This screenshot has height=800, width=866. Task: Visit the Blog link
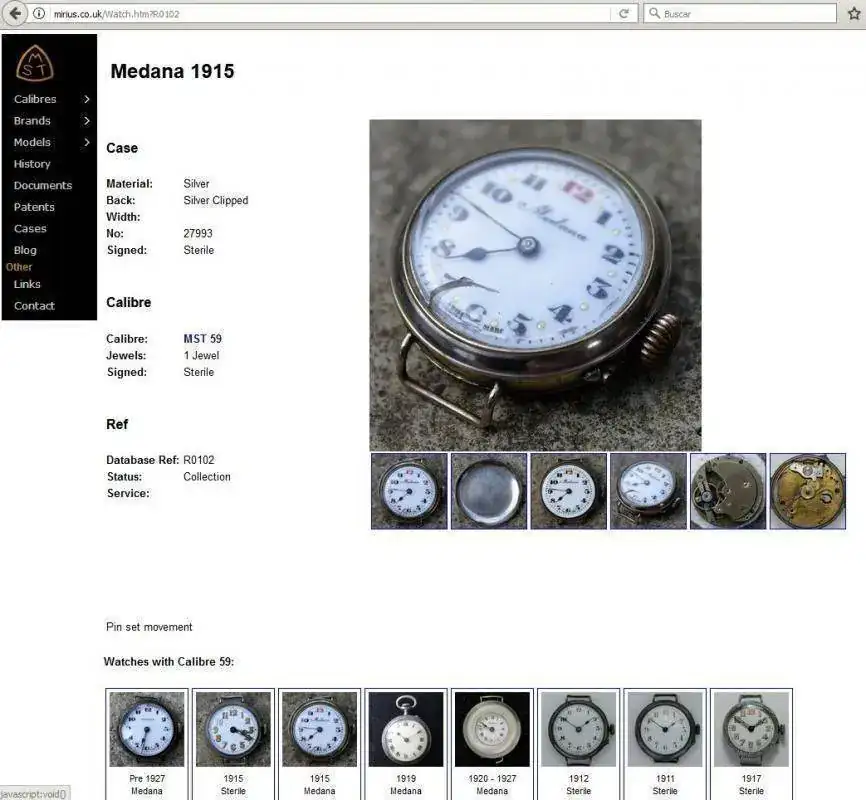click(25, 250)
